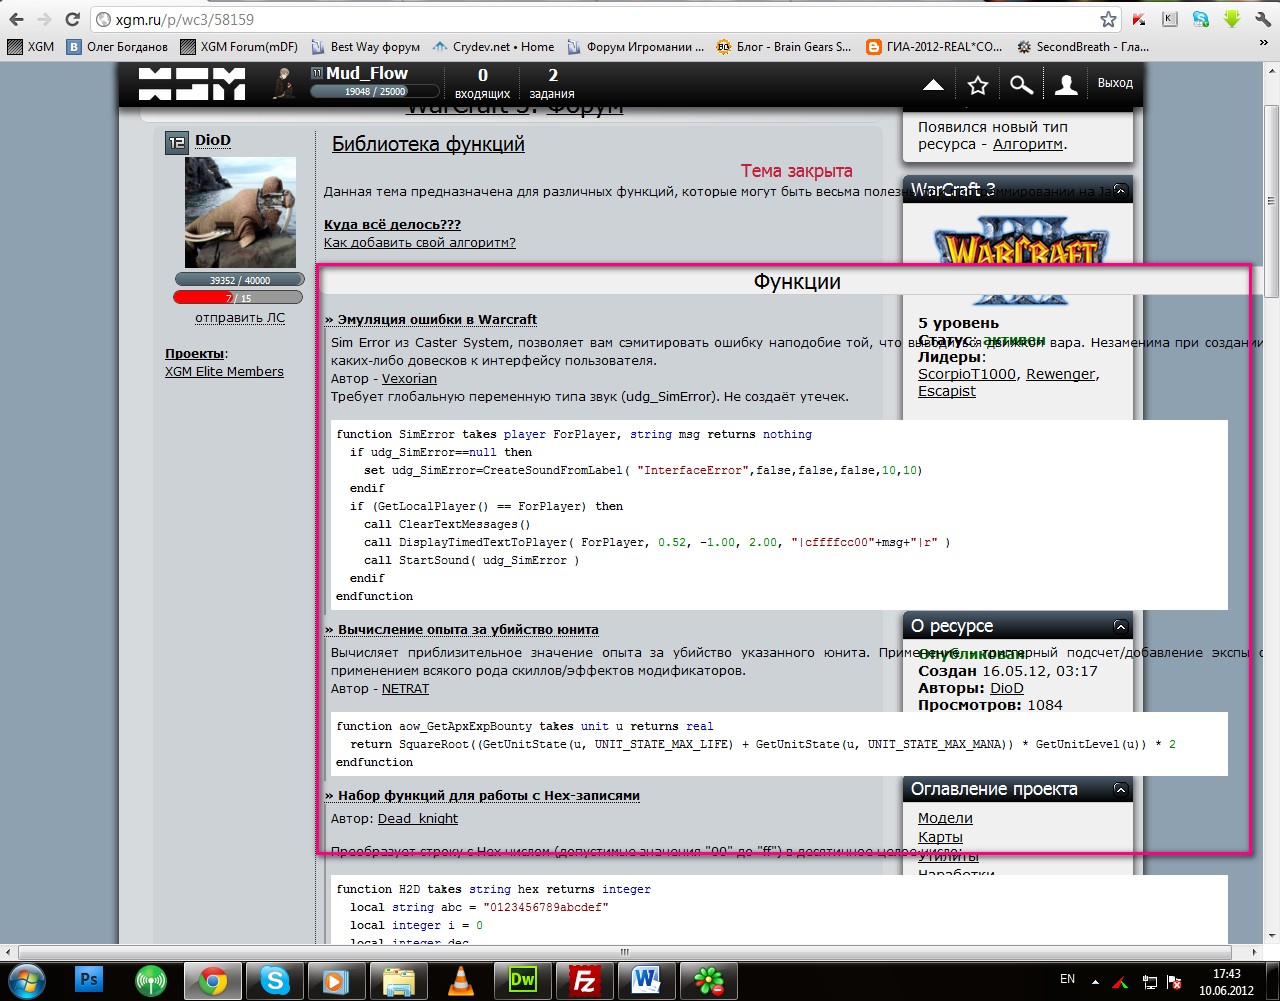Click the browser Forward arrow
Image resolution: width=1280 pixels, height=1001 pixels.
click(44, 19)
